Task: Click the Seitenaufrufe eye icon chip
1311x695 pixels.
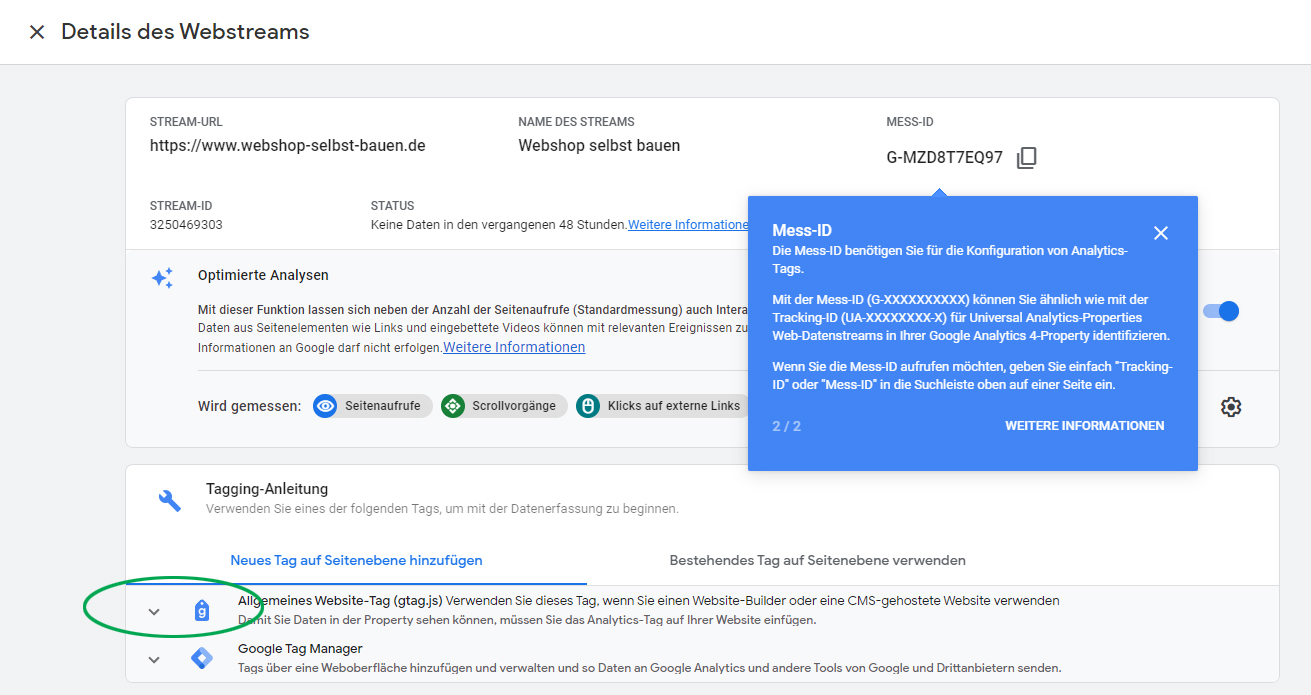Action: coord(373,406)
